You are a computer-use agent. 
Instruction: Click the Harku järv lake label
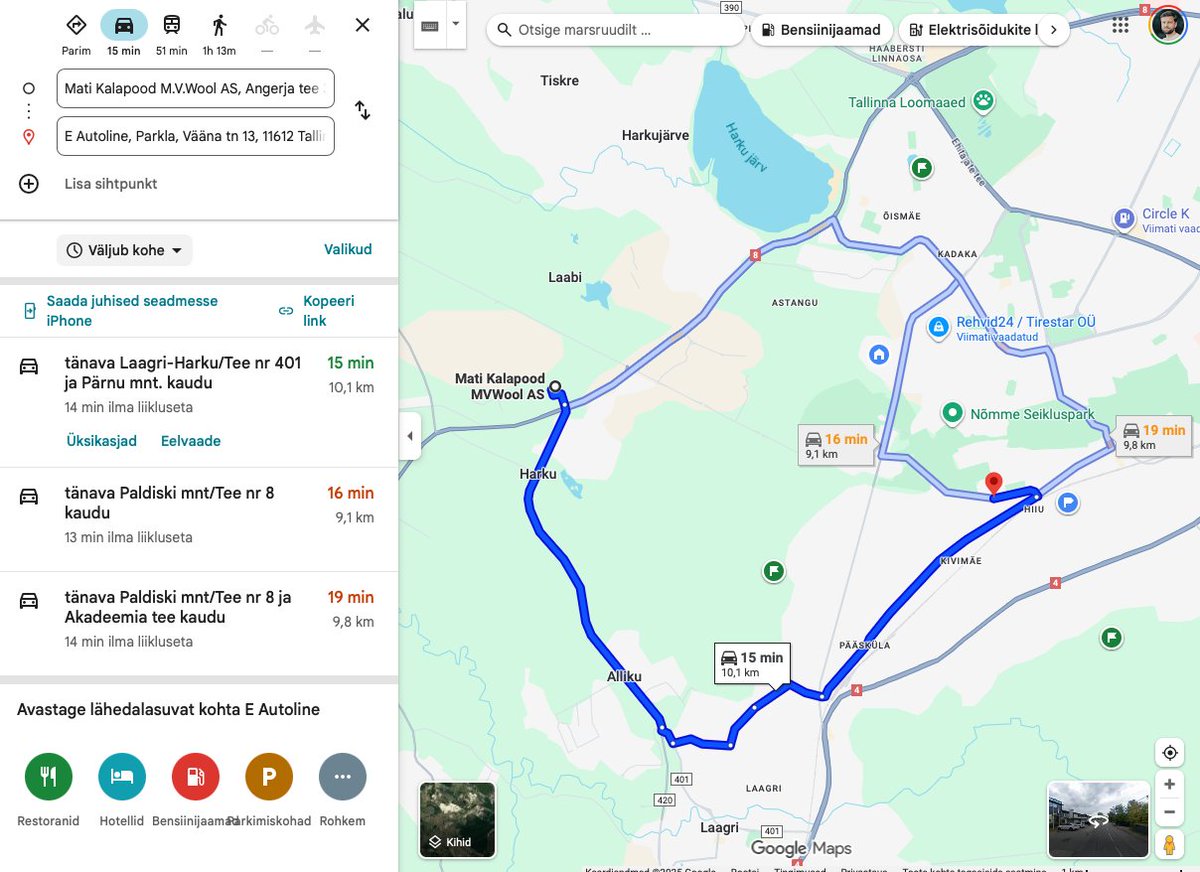[745, 146]
